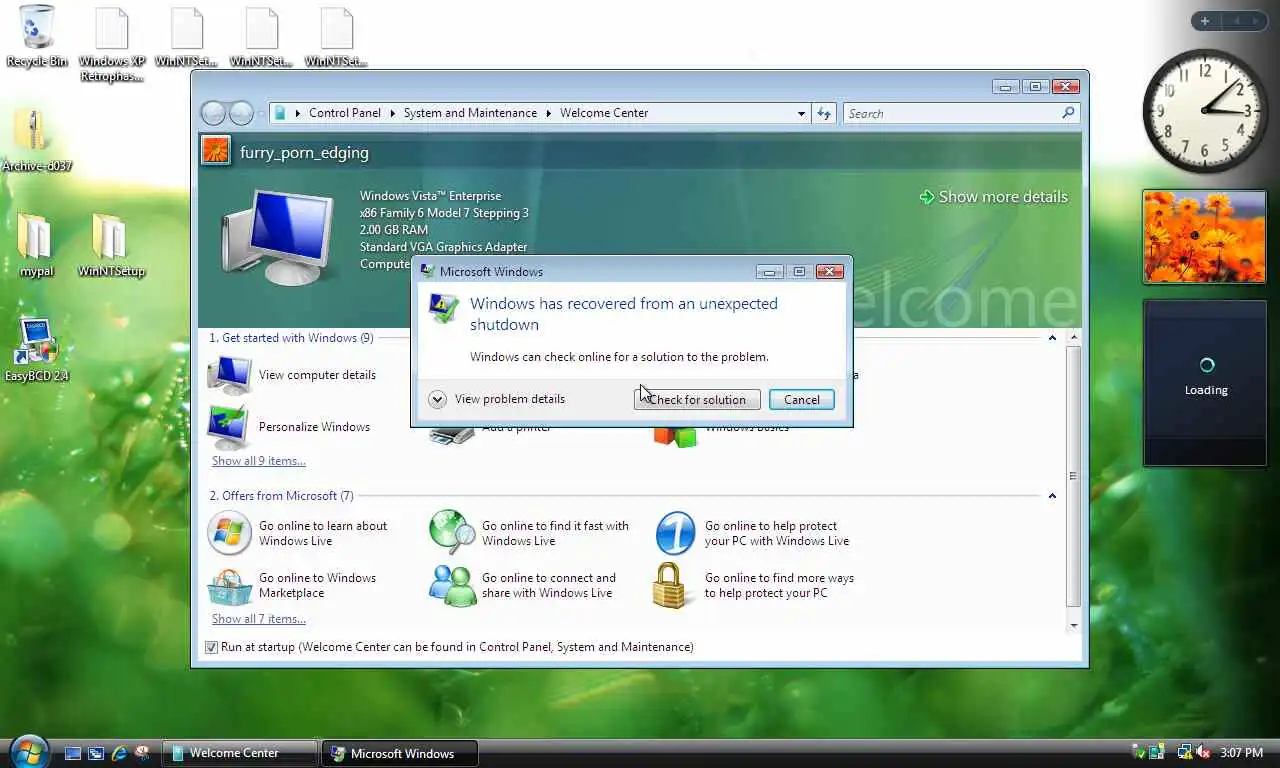Screen dimensions: 1280x768
Task: Open Go online to learn about Windows Live
Action: coord(229,533)
